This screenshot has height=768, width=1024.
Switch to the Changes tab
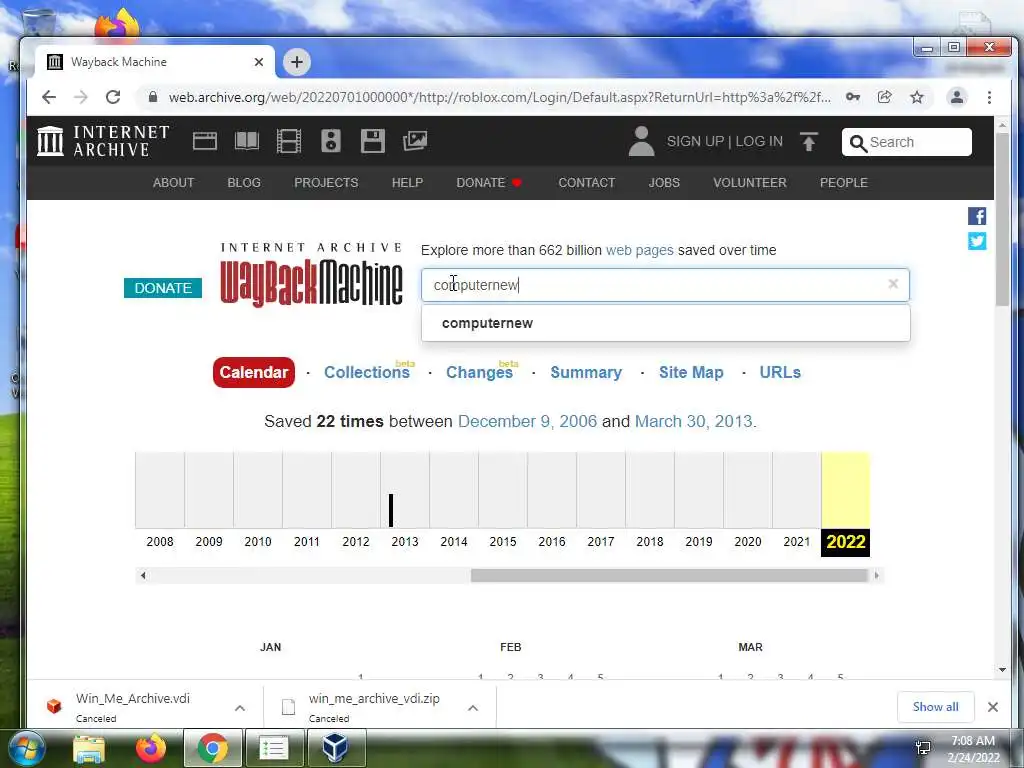coord(479,372)
